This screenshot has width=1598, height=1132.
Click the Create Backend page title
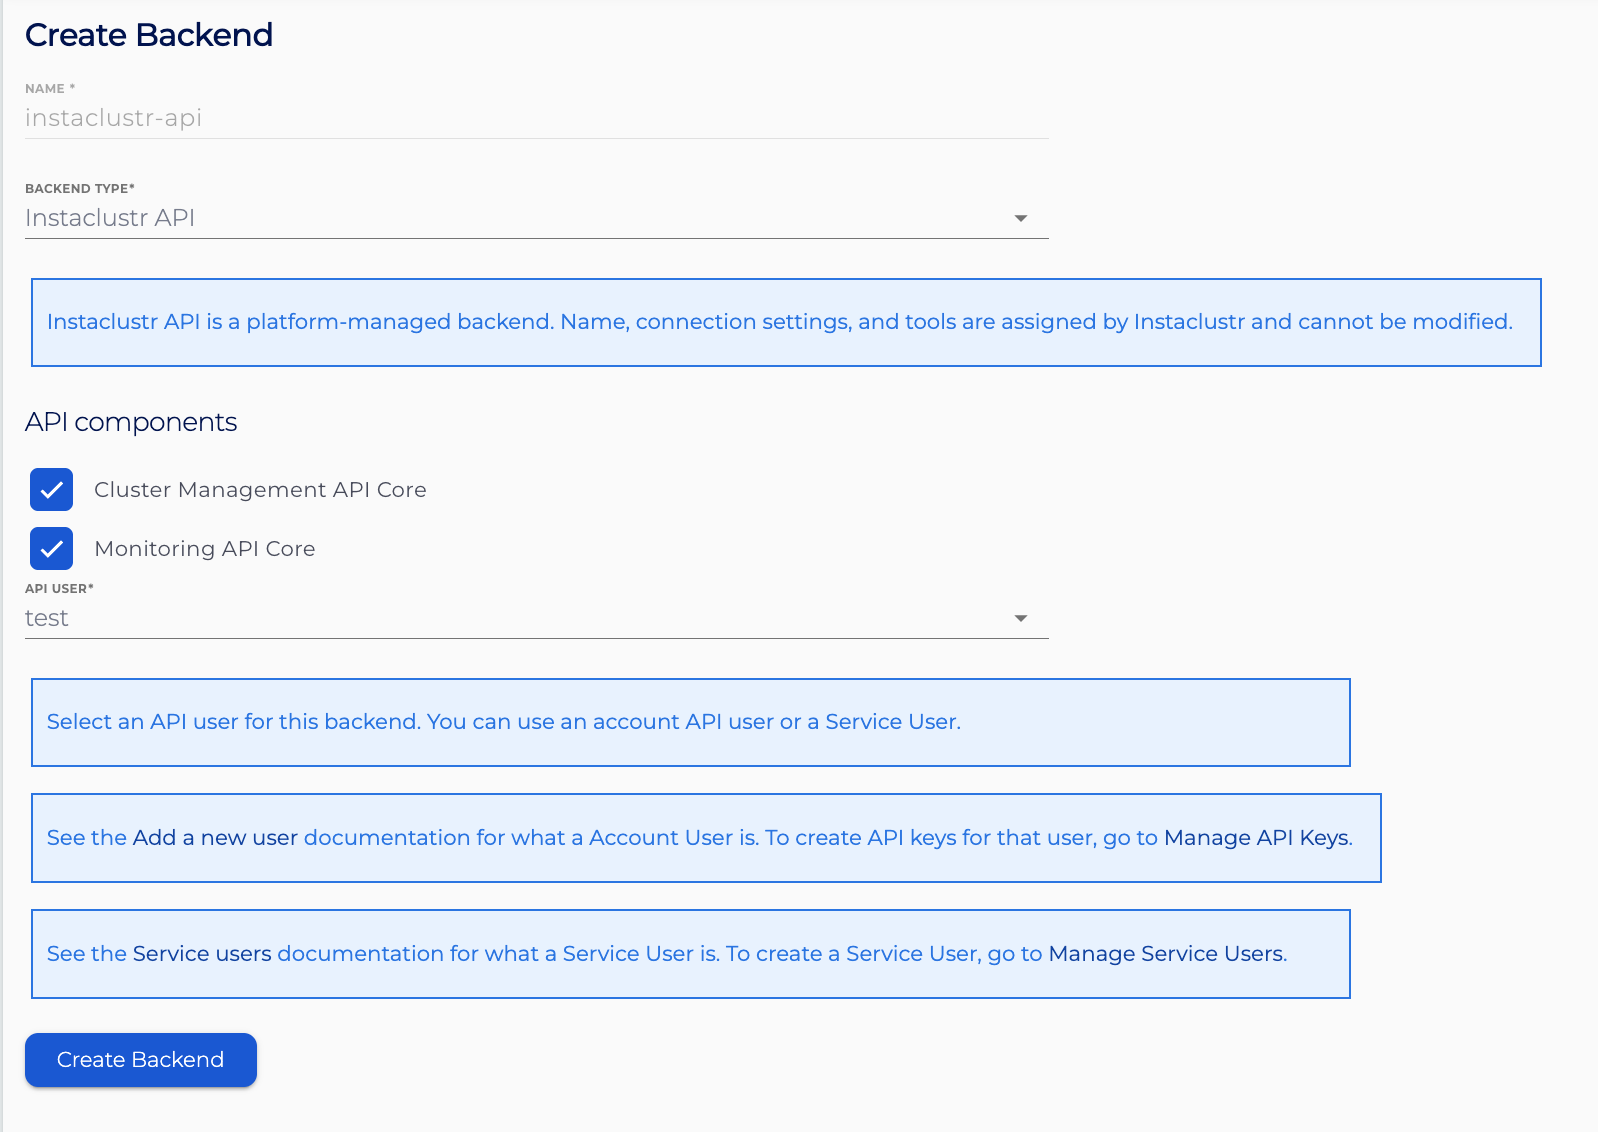pyautogui.click(x=149, y=35)
